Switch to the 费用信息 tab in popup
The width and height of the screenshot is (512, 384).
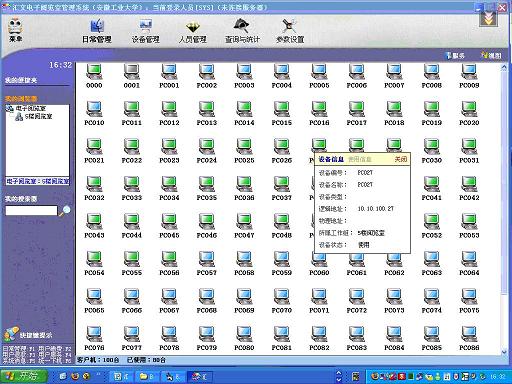360,159
